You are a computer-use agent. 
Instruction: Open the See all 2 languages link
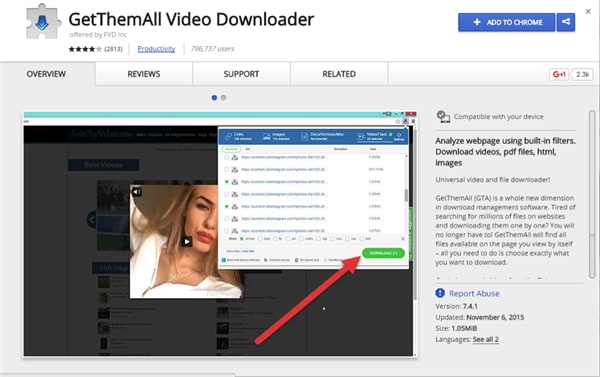click(x=485, y=339)
